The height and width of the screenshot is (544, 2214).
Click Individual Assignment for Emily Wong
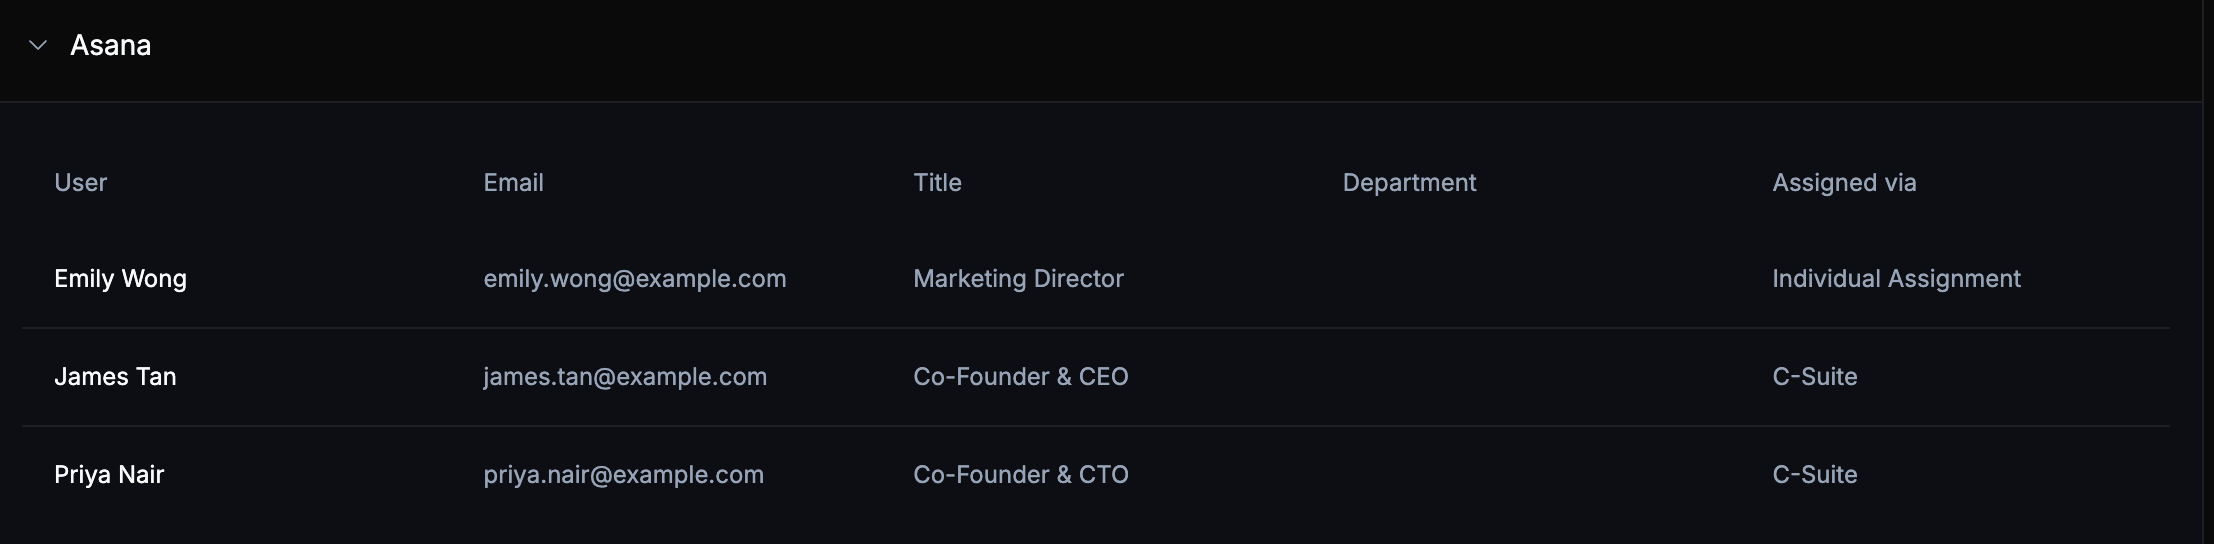1896,278
